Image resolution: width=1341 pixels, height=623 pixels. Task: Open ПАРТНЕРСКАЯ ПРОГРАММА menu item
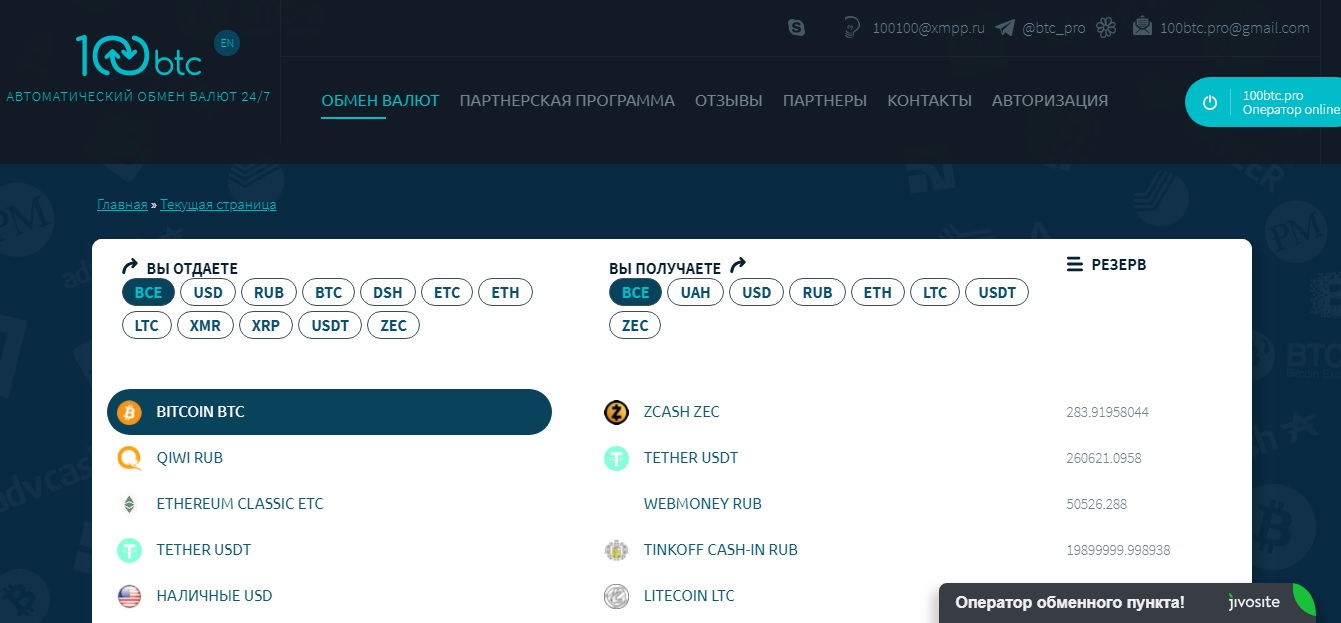click(567, 101)
